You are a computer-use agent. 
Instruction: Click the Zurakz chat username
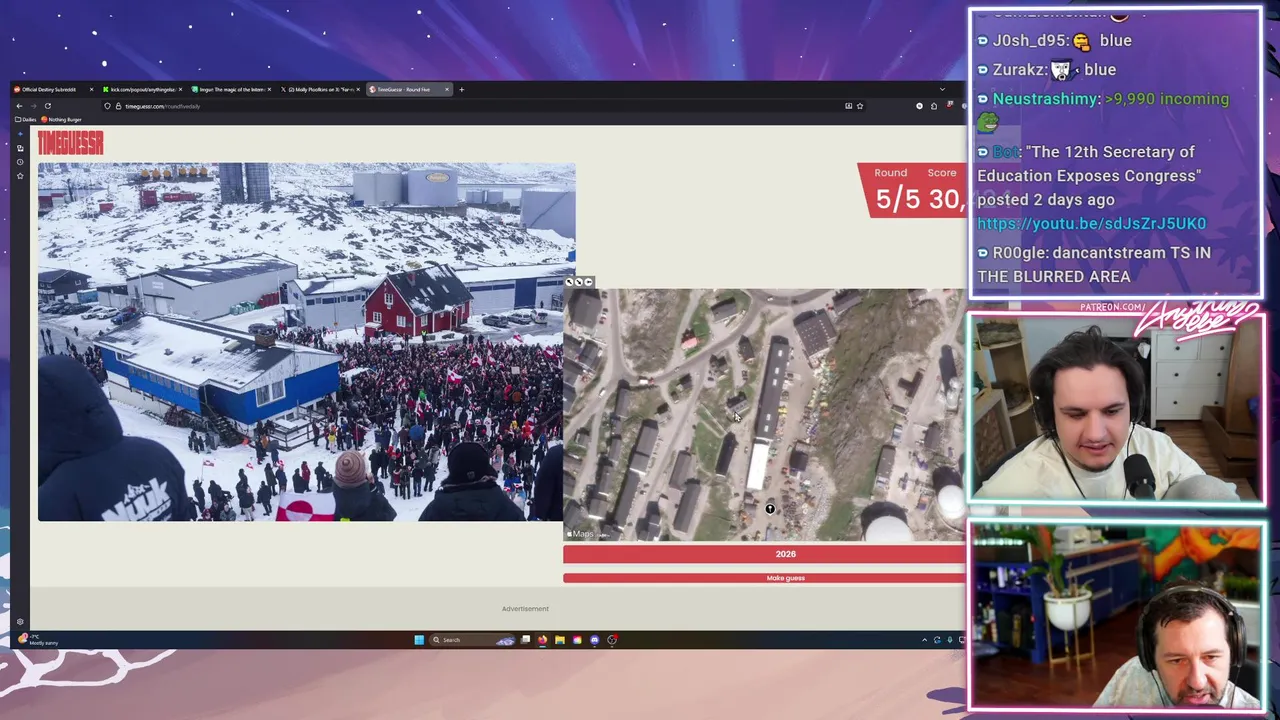[x=1019, y=70]
